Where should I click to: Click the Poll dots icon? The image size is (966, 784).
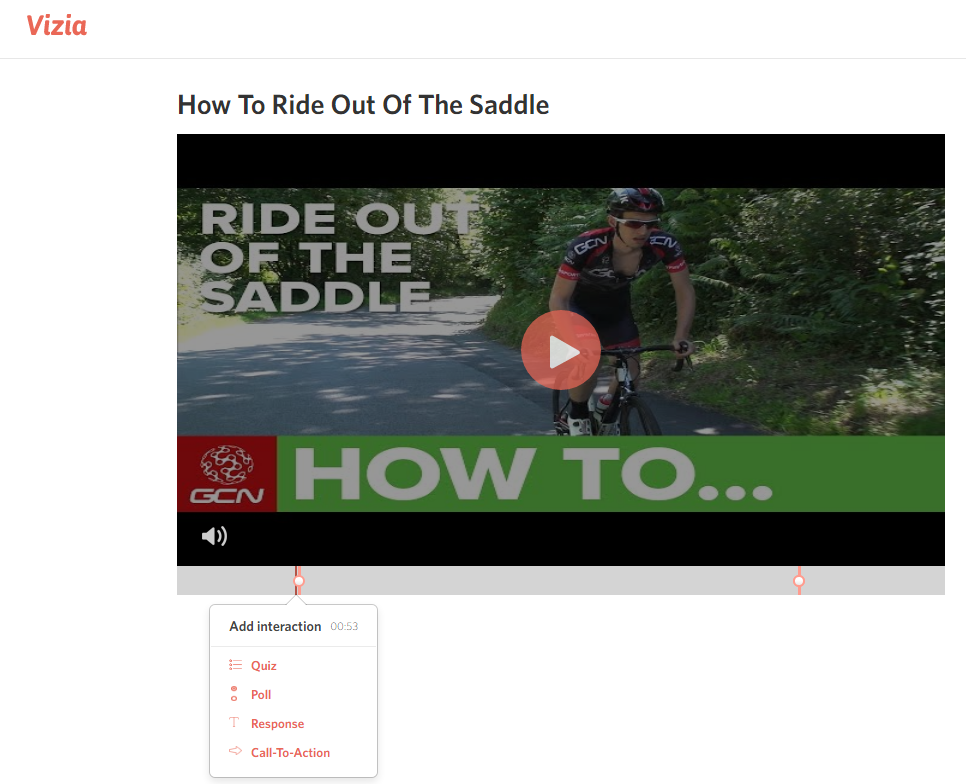[x=234, y=694]
